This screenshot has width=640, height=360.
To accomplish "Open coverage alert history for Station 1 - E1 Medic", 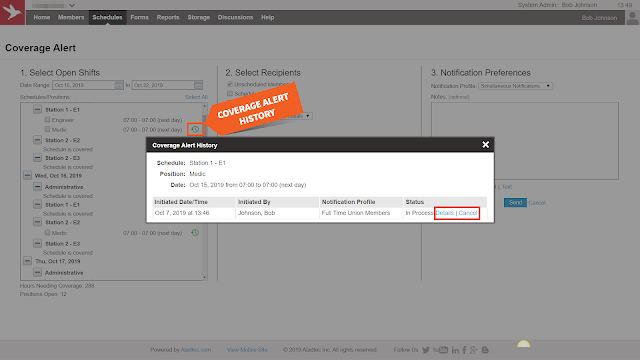I will 195,129.
